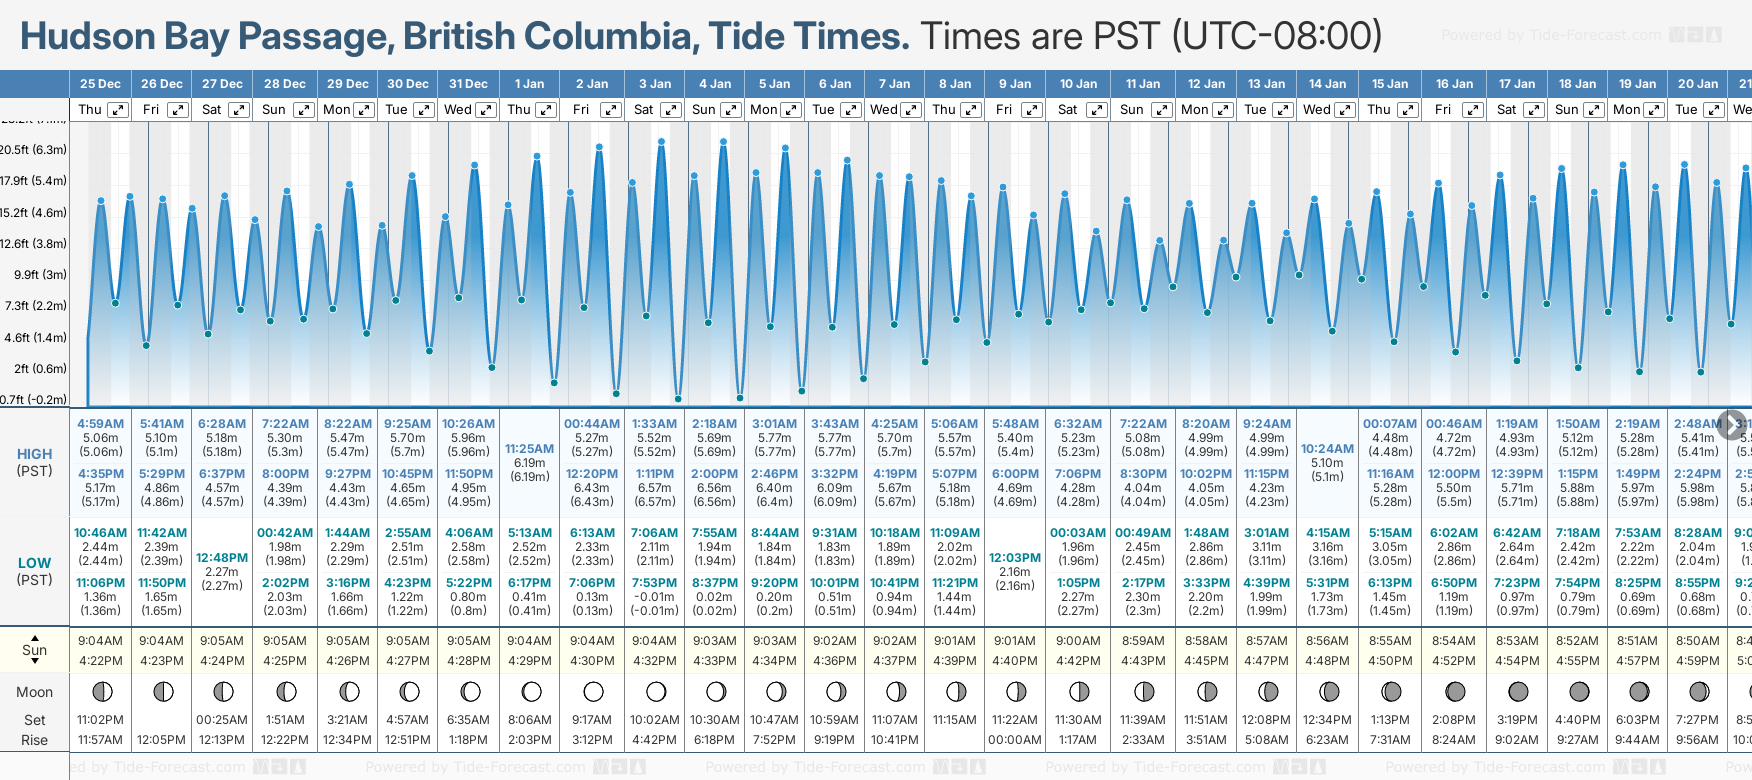Select the 2 Jan date header
1752x780 pixels.
click(x=592, y=84)
